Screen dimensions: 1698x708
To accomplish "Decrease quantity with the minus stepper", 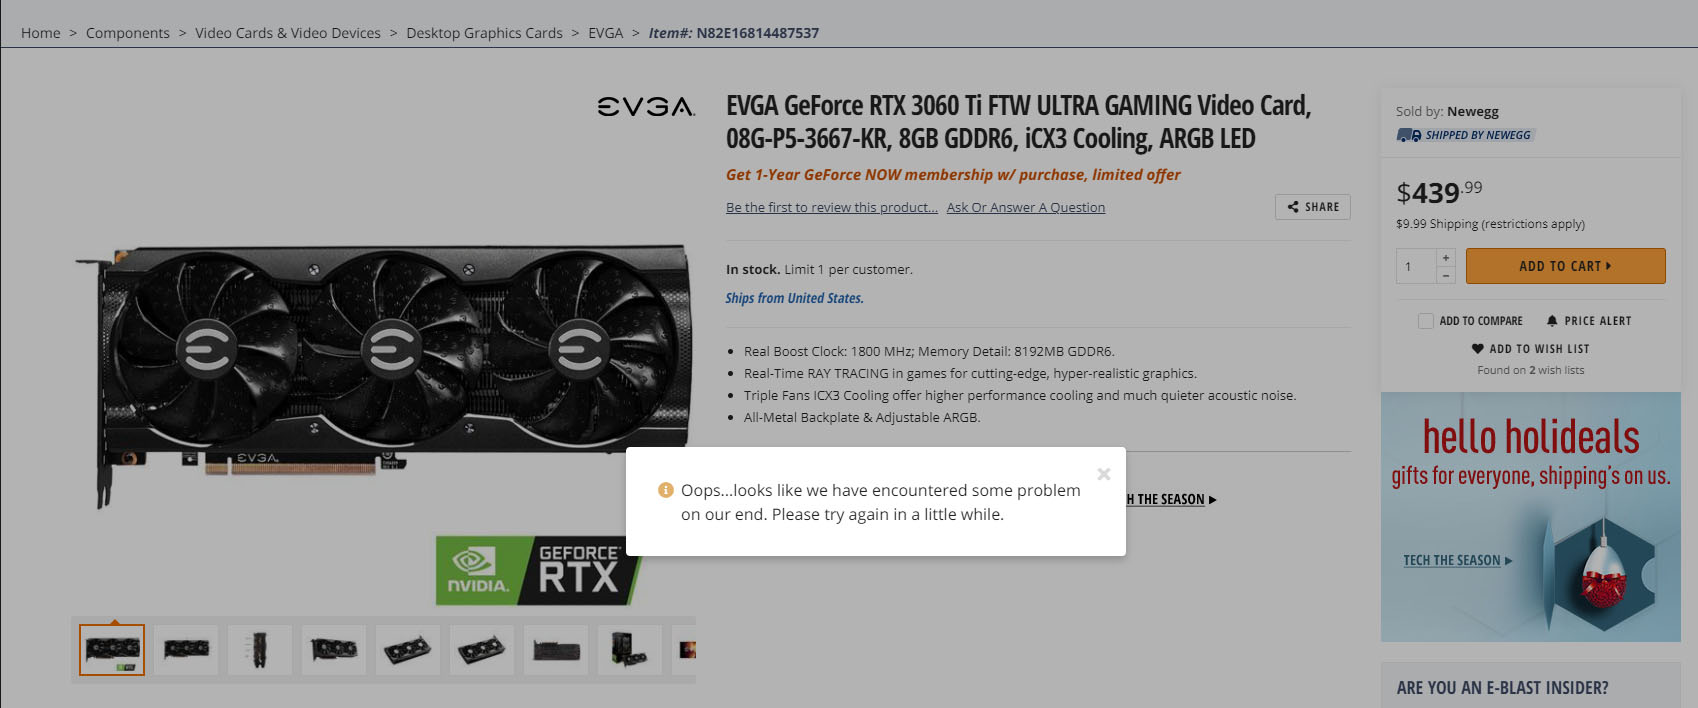I will tap(1446, 275).
